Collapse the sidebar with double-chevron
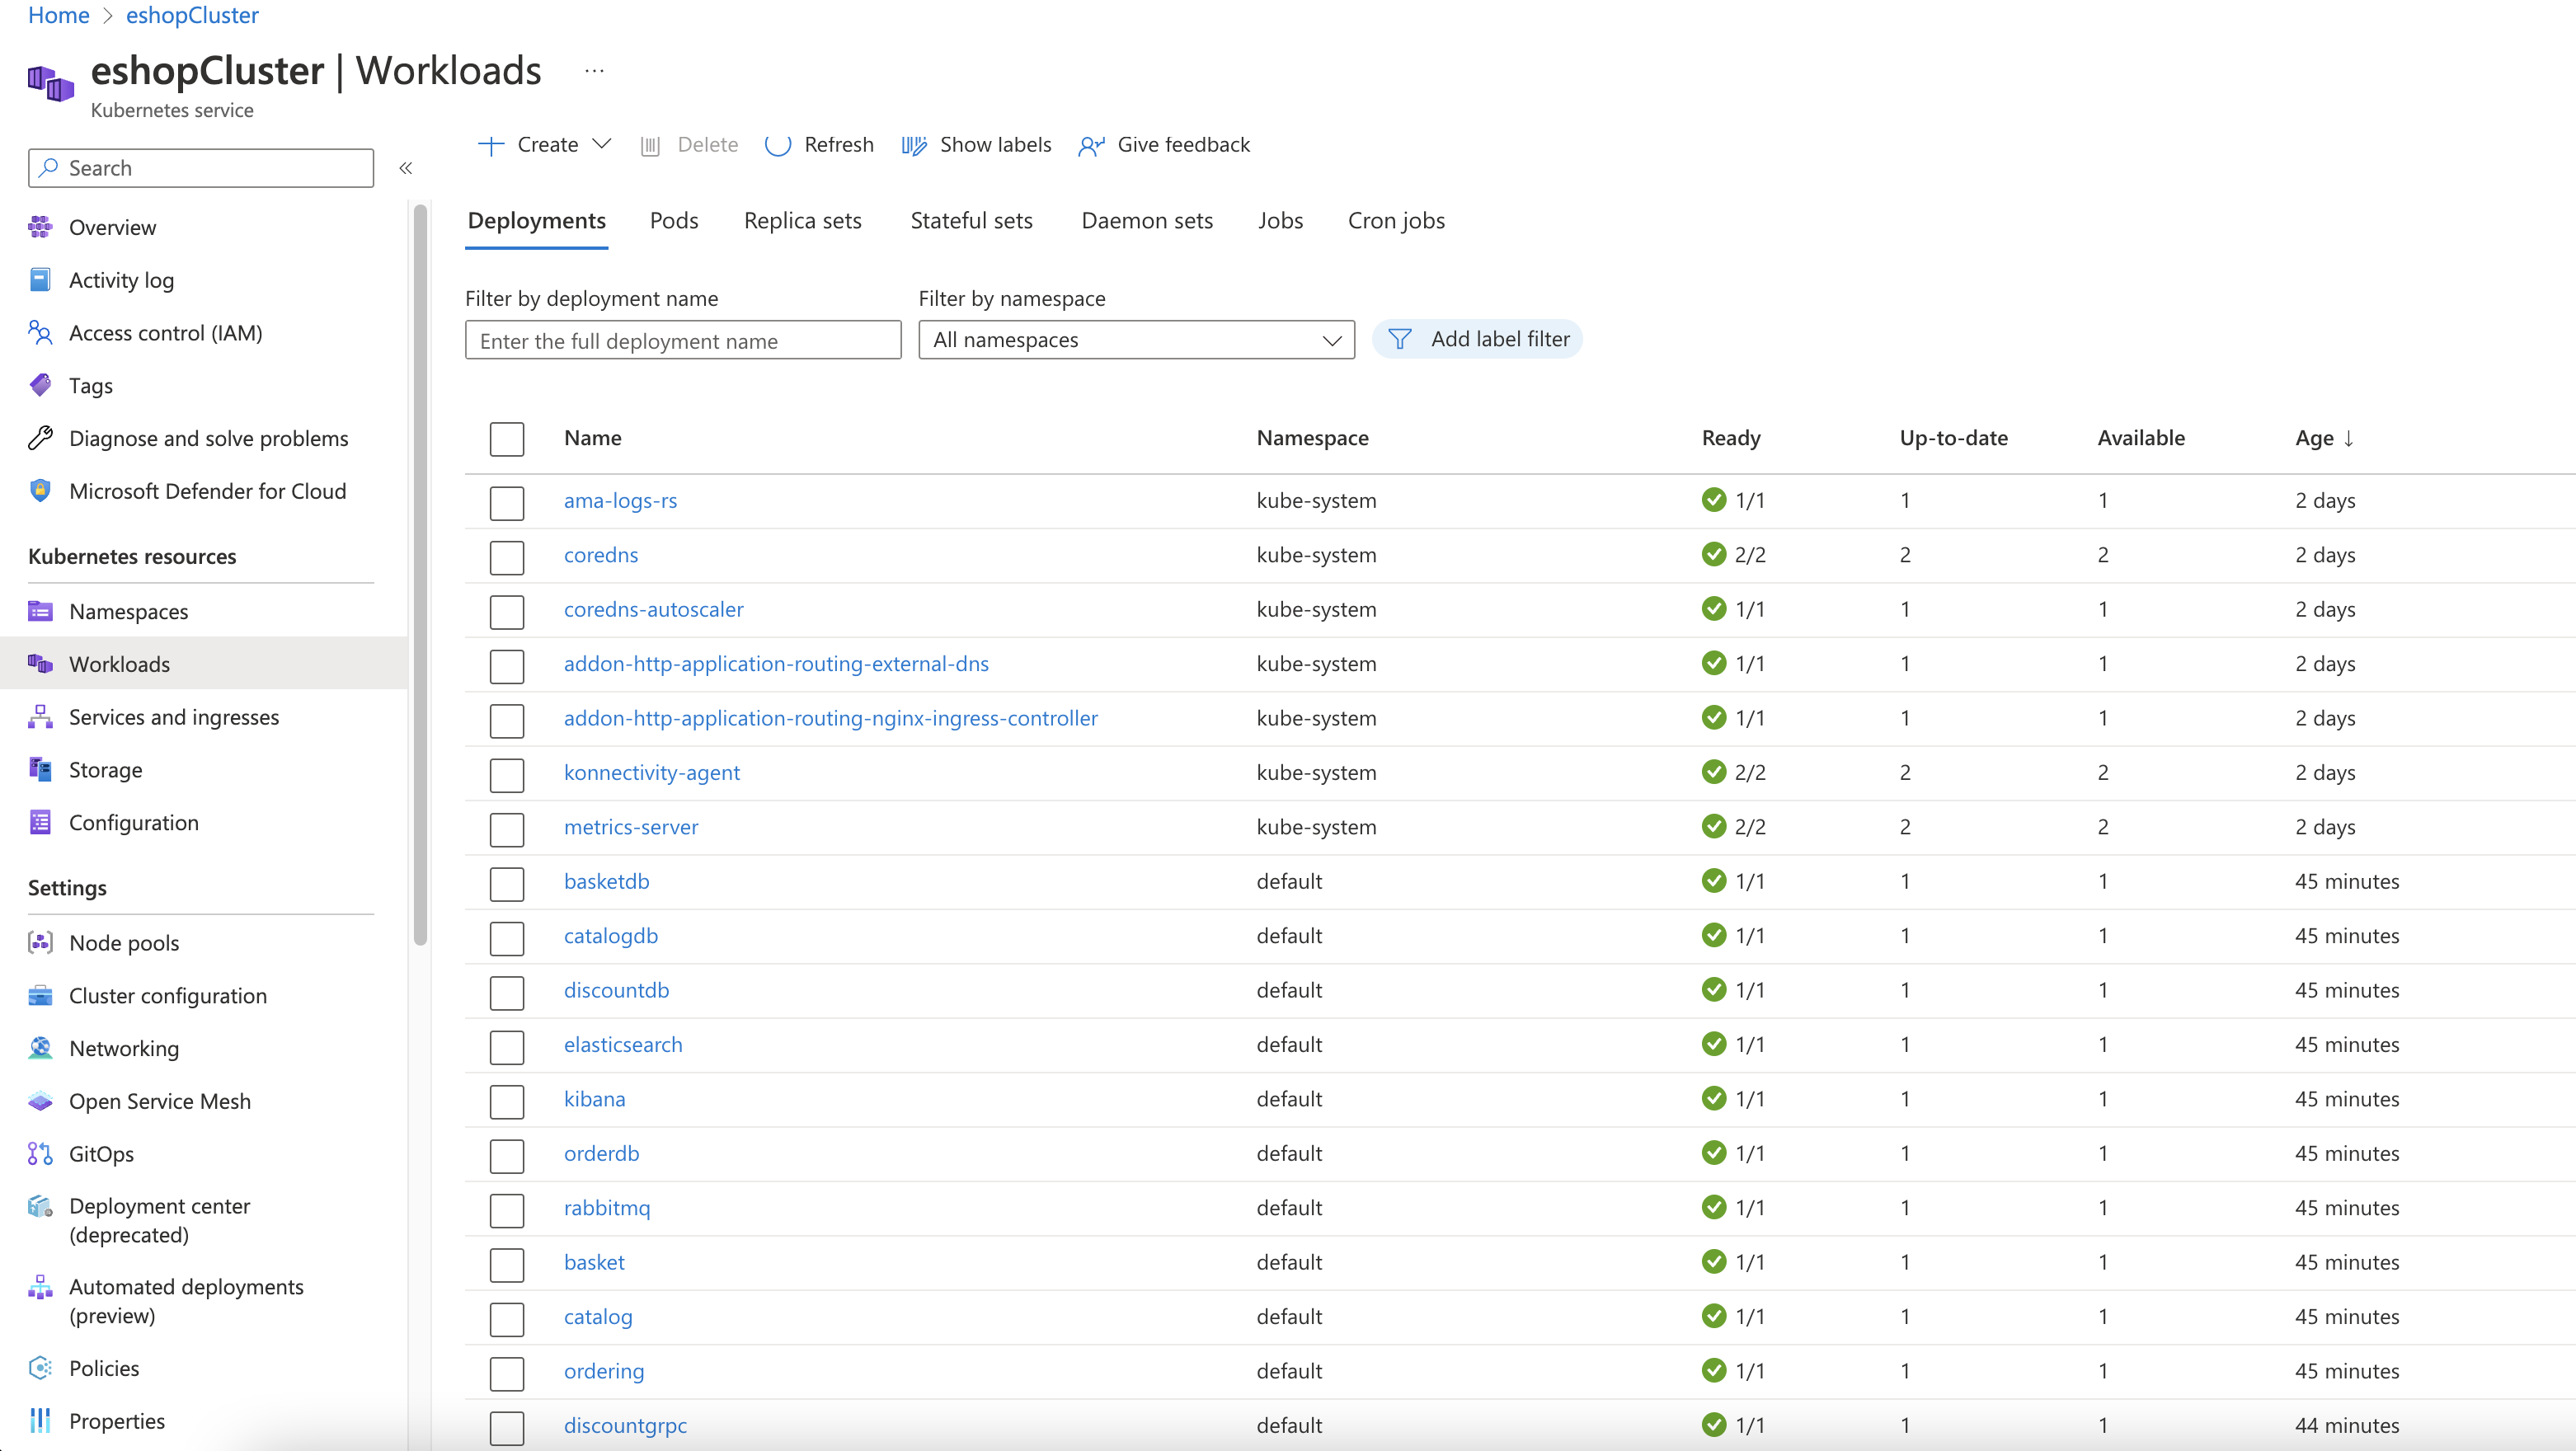 click(405, 168)
